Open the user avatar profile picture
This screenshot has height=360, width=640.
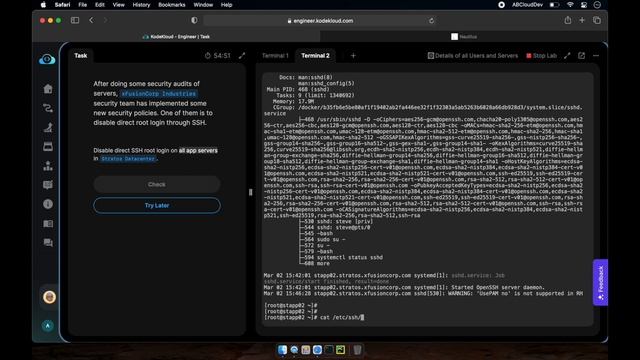coord(49,297)
